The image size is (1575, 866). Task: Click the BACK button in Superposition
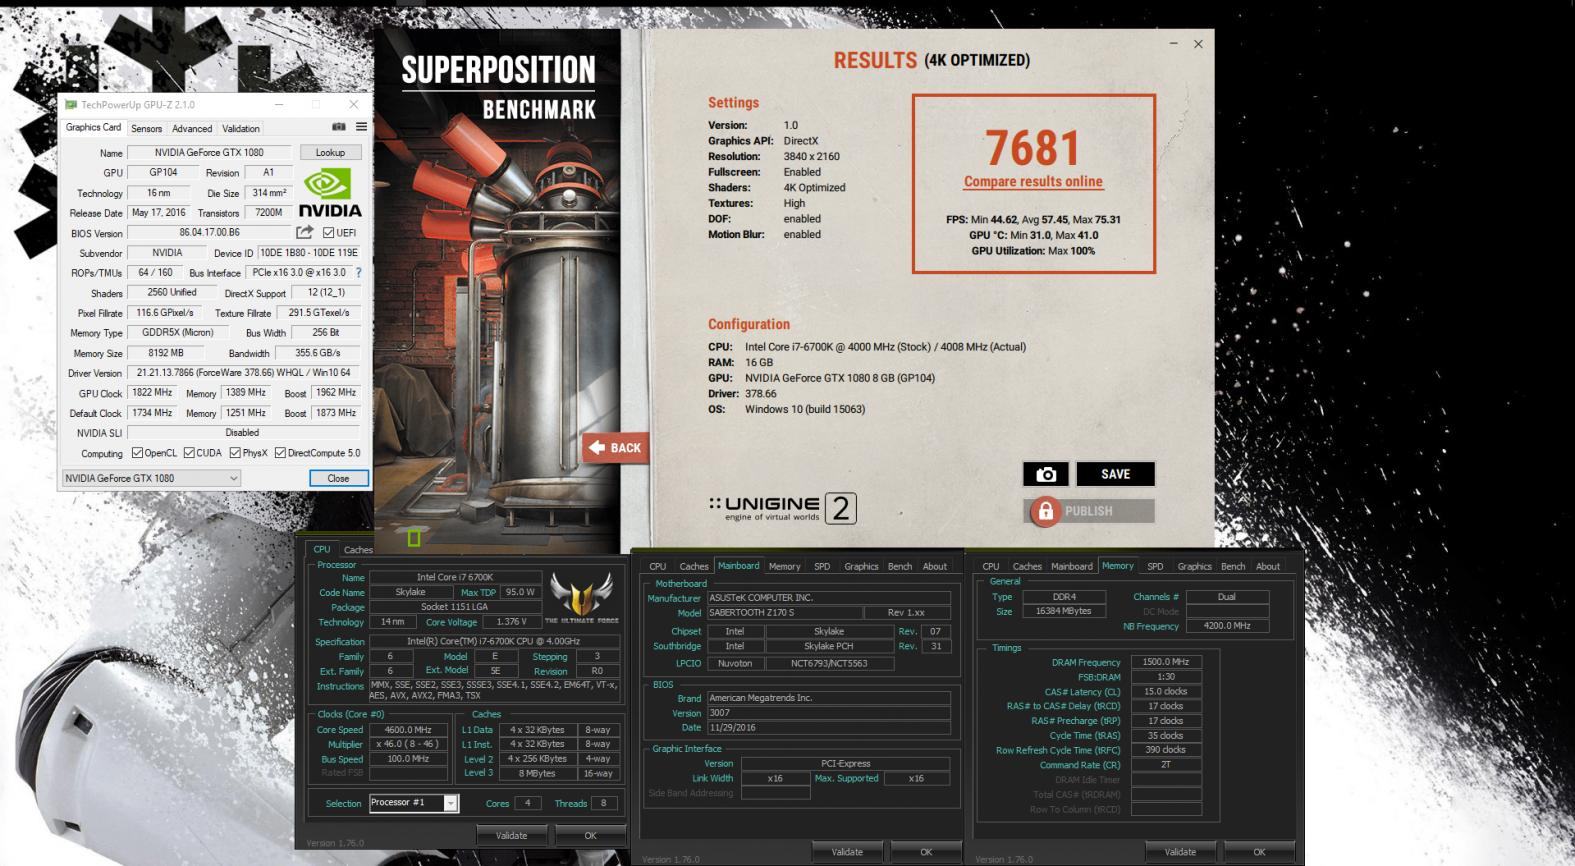pos(616,448)
